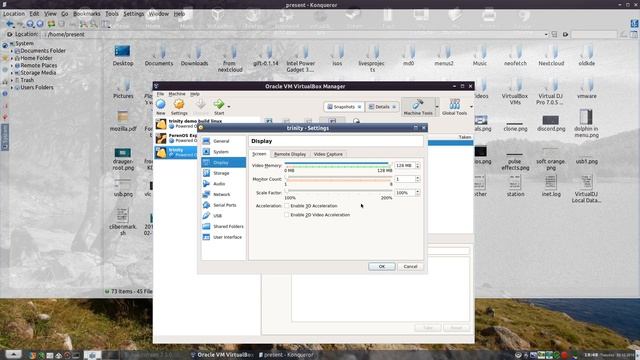Confirm settings with OK button
Image resolution: width=640 pixels, height=360 pixels.
pos(382,267)
